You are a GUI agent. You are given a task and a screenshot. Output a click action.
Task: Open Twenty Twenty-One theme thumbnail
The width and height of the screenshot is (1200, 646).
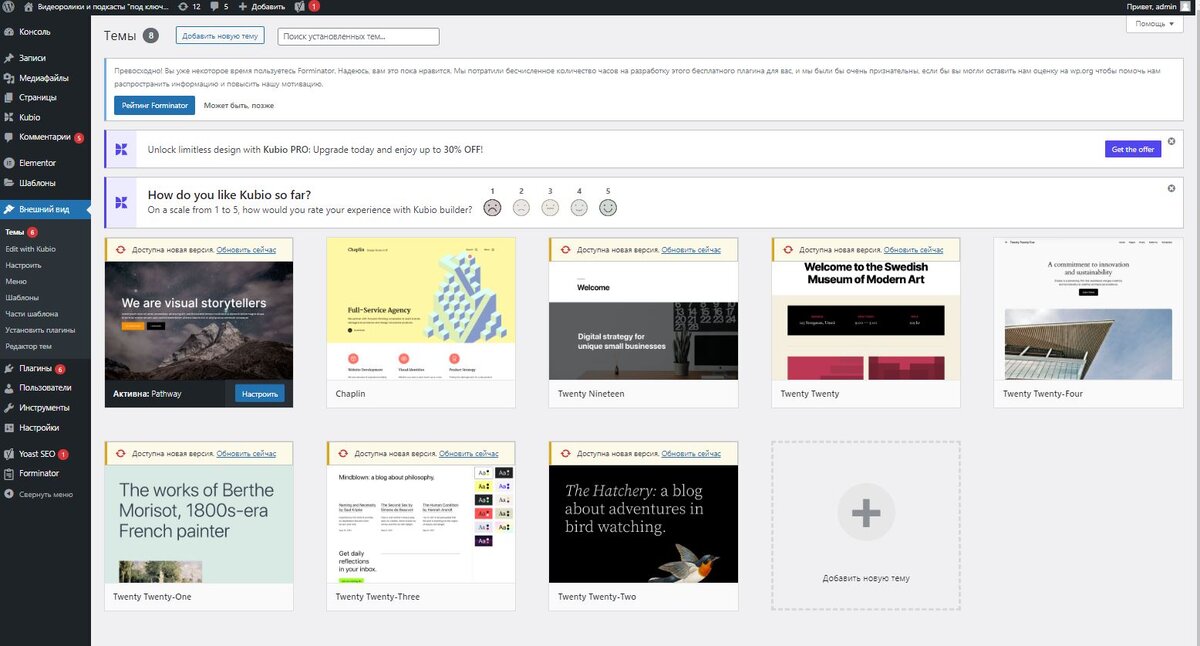tap(199, 524)
